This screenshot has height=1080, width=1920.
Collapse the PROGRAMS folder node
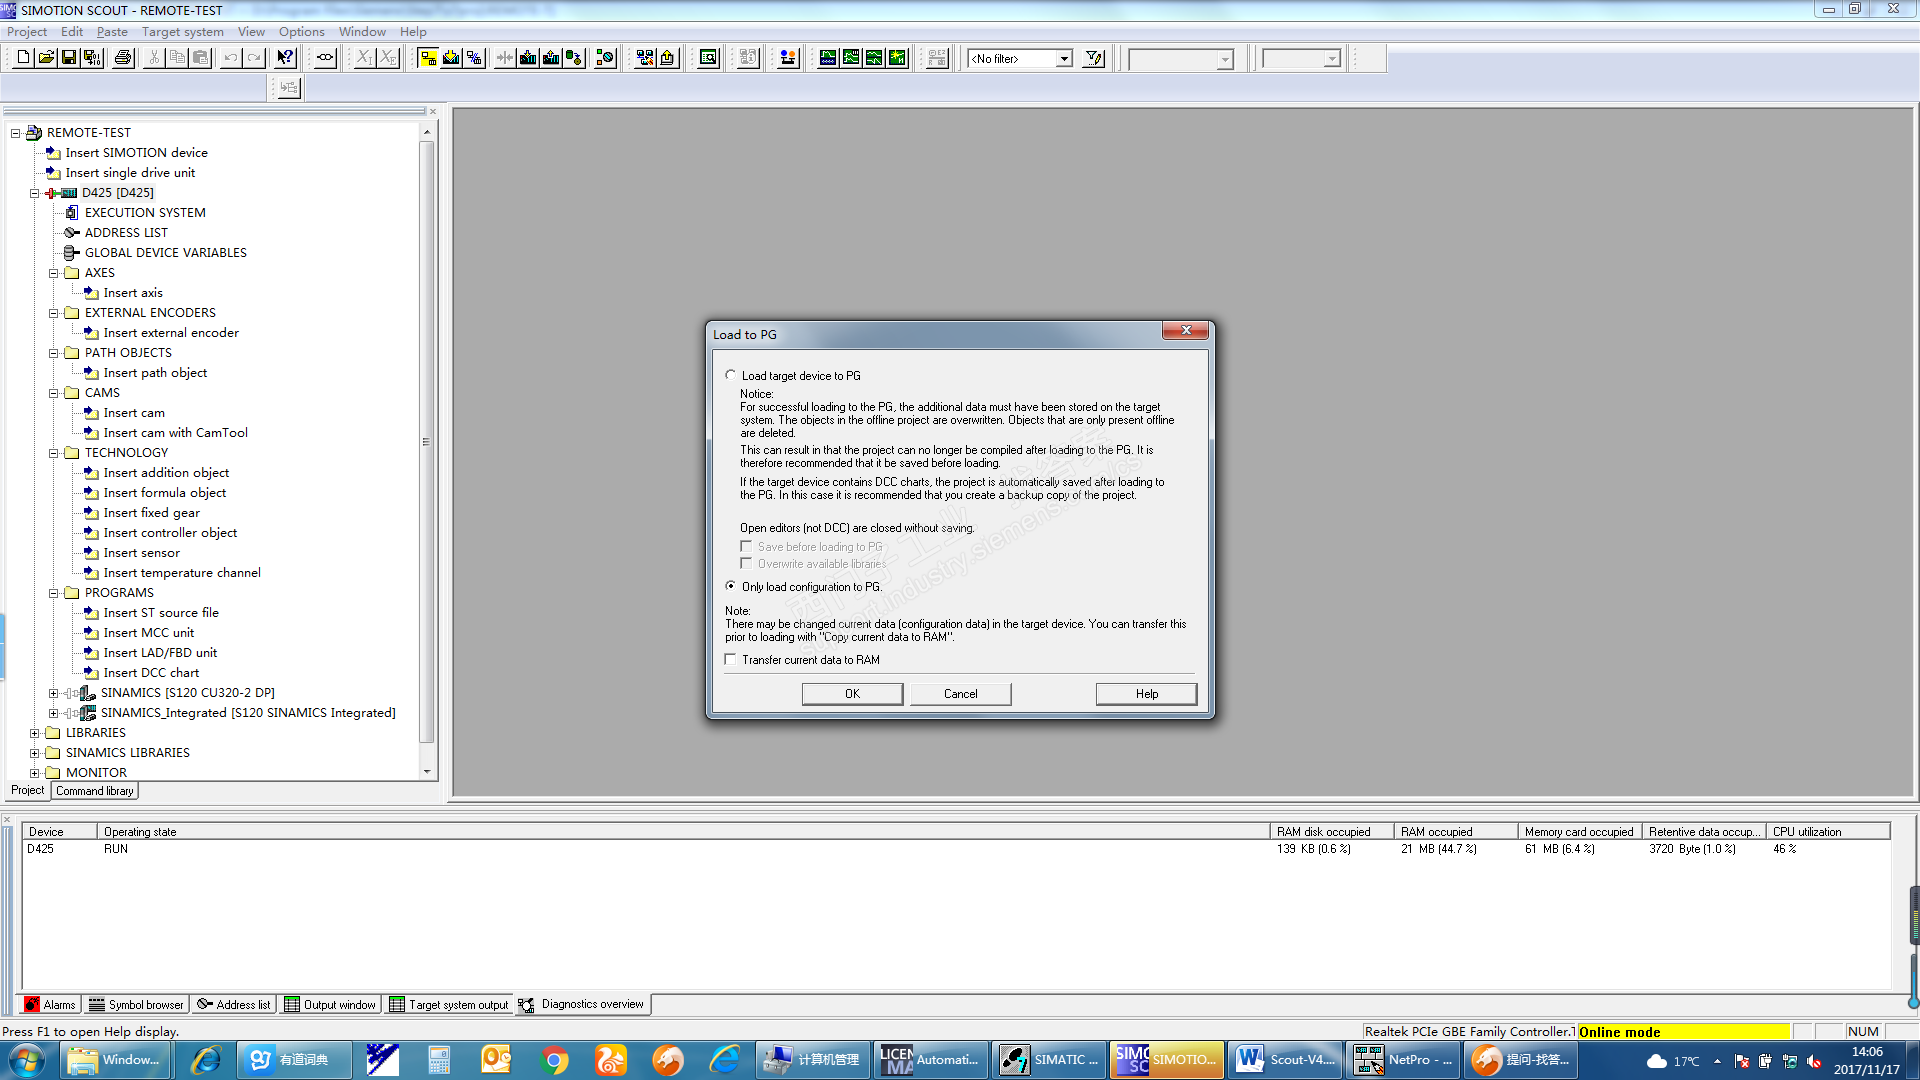[x=54, y=593]
